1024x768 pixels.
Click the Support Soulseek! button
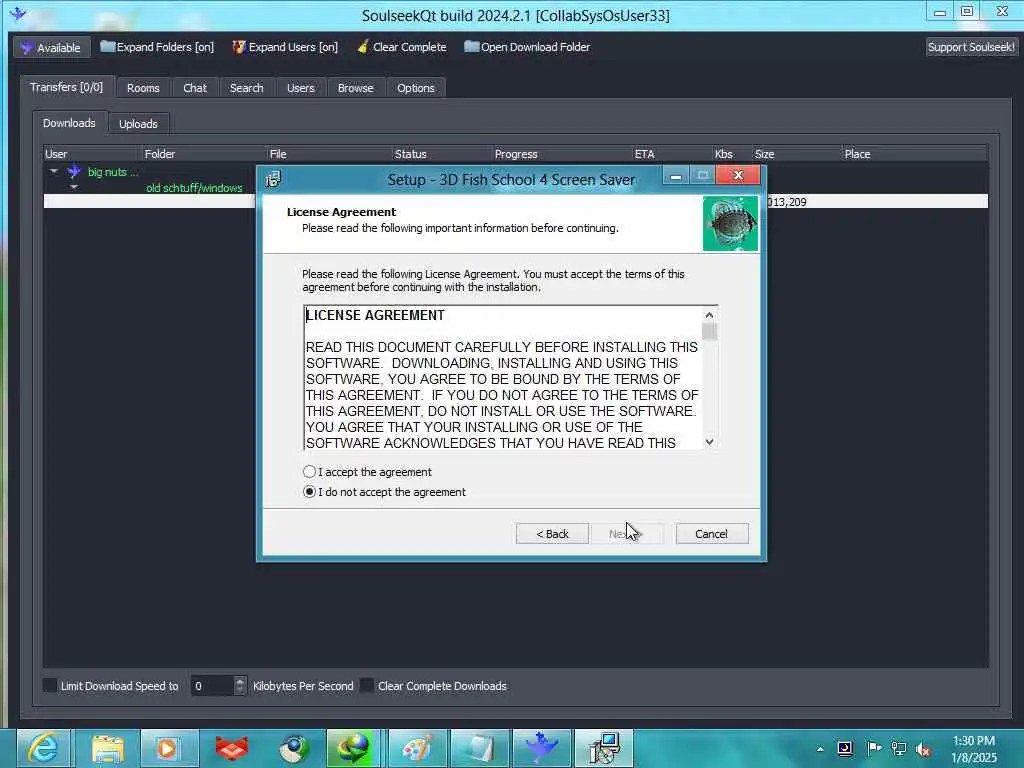[x=971, y=47]
